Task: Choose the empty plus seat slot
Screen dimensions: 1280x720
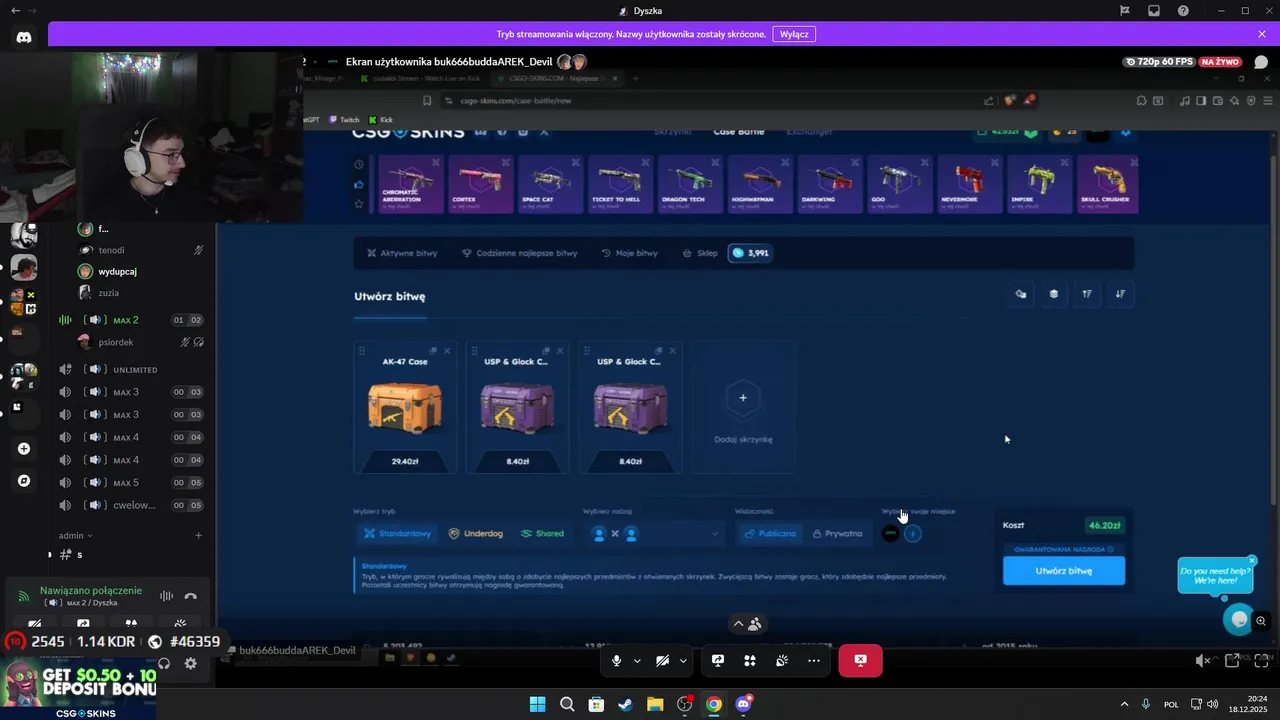Action: click(x=912, y=534)
